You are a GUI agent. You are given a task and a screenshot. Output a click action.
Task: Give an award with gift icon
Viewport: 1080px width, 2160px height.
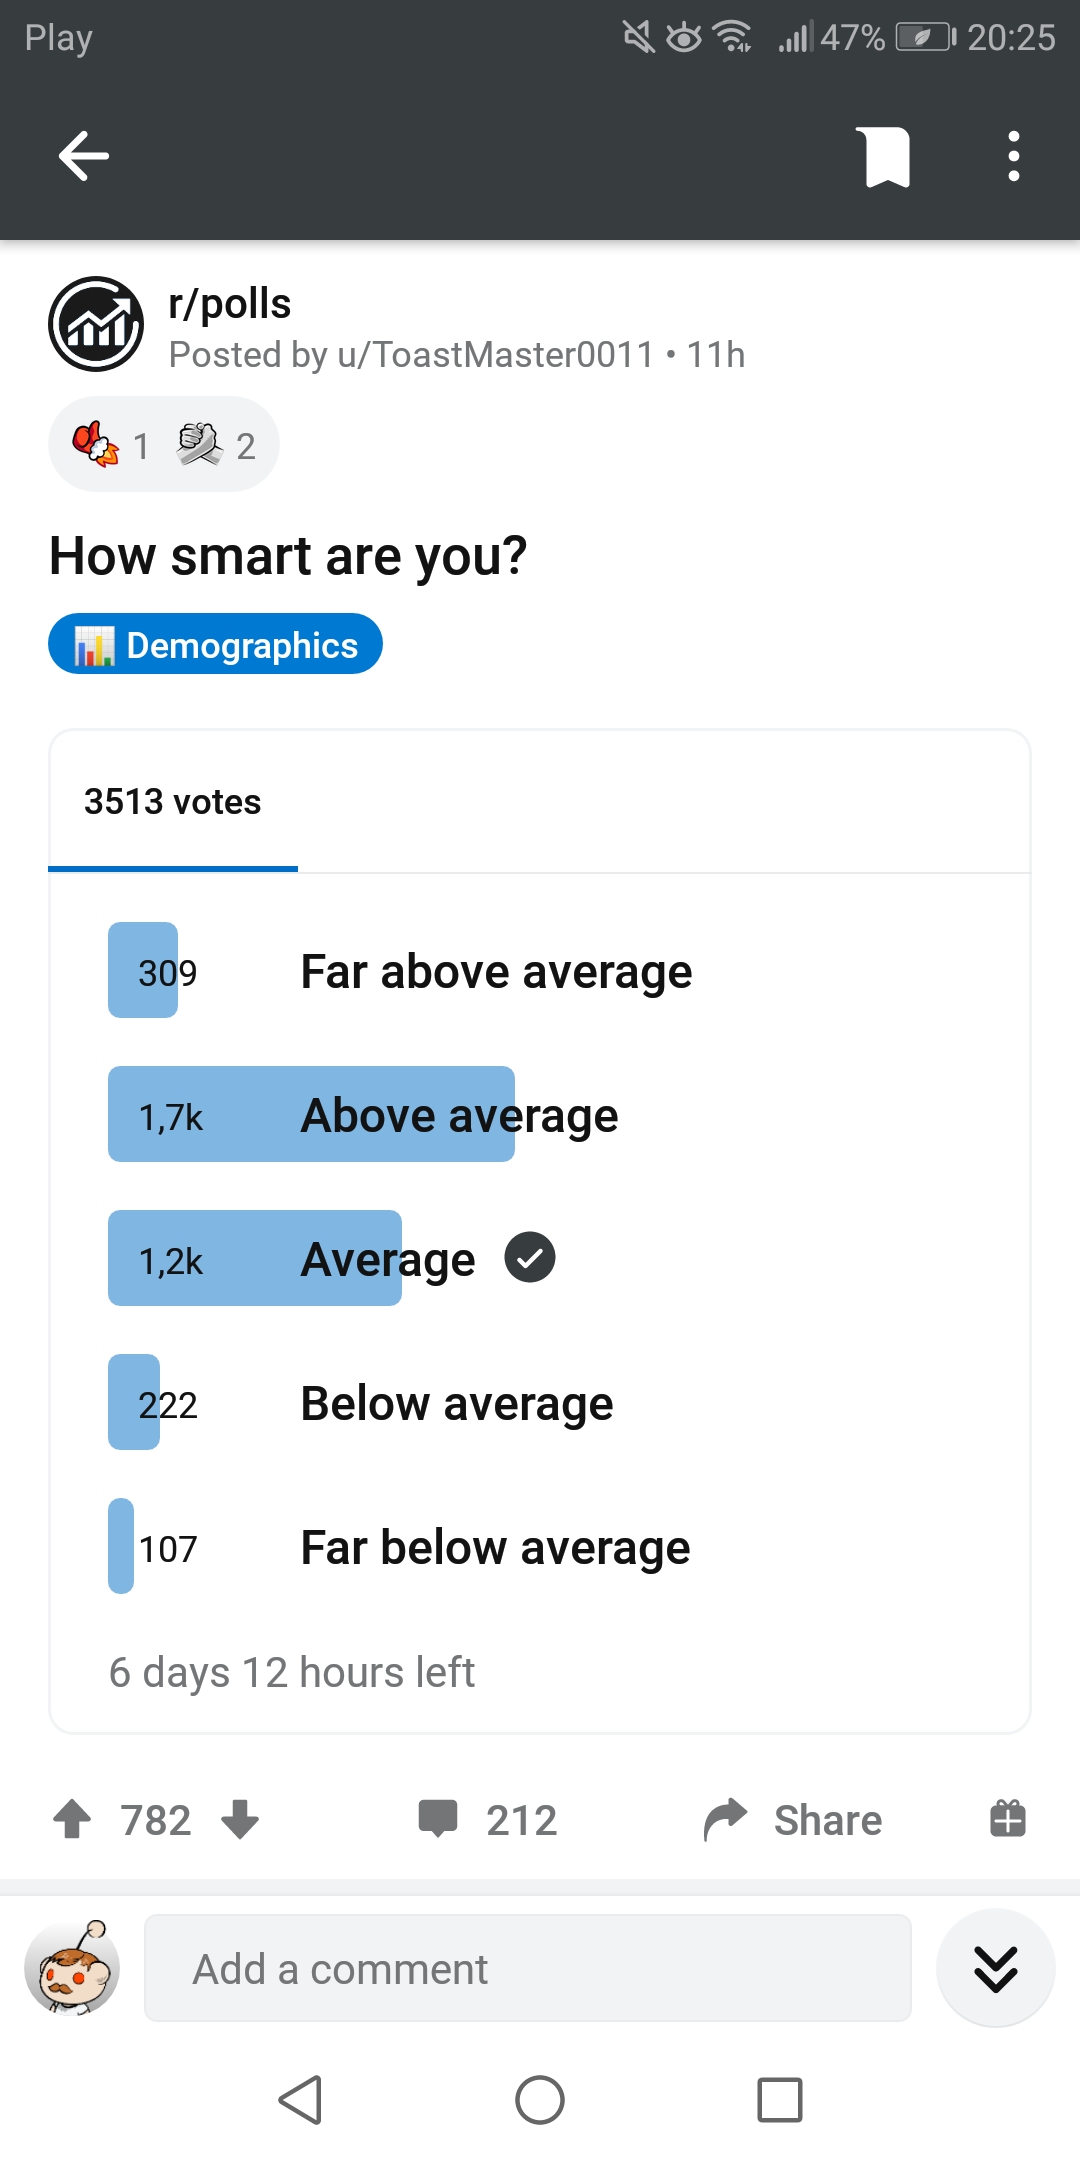[1007, 1819]
